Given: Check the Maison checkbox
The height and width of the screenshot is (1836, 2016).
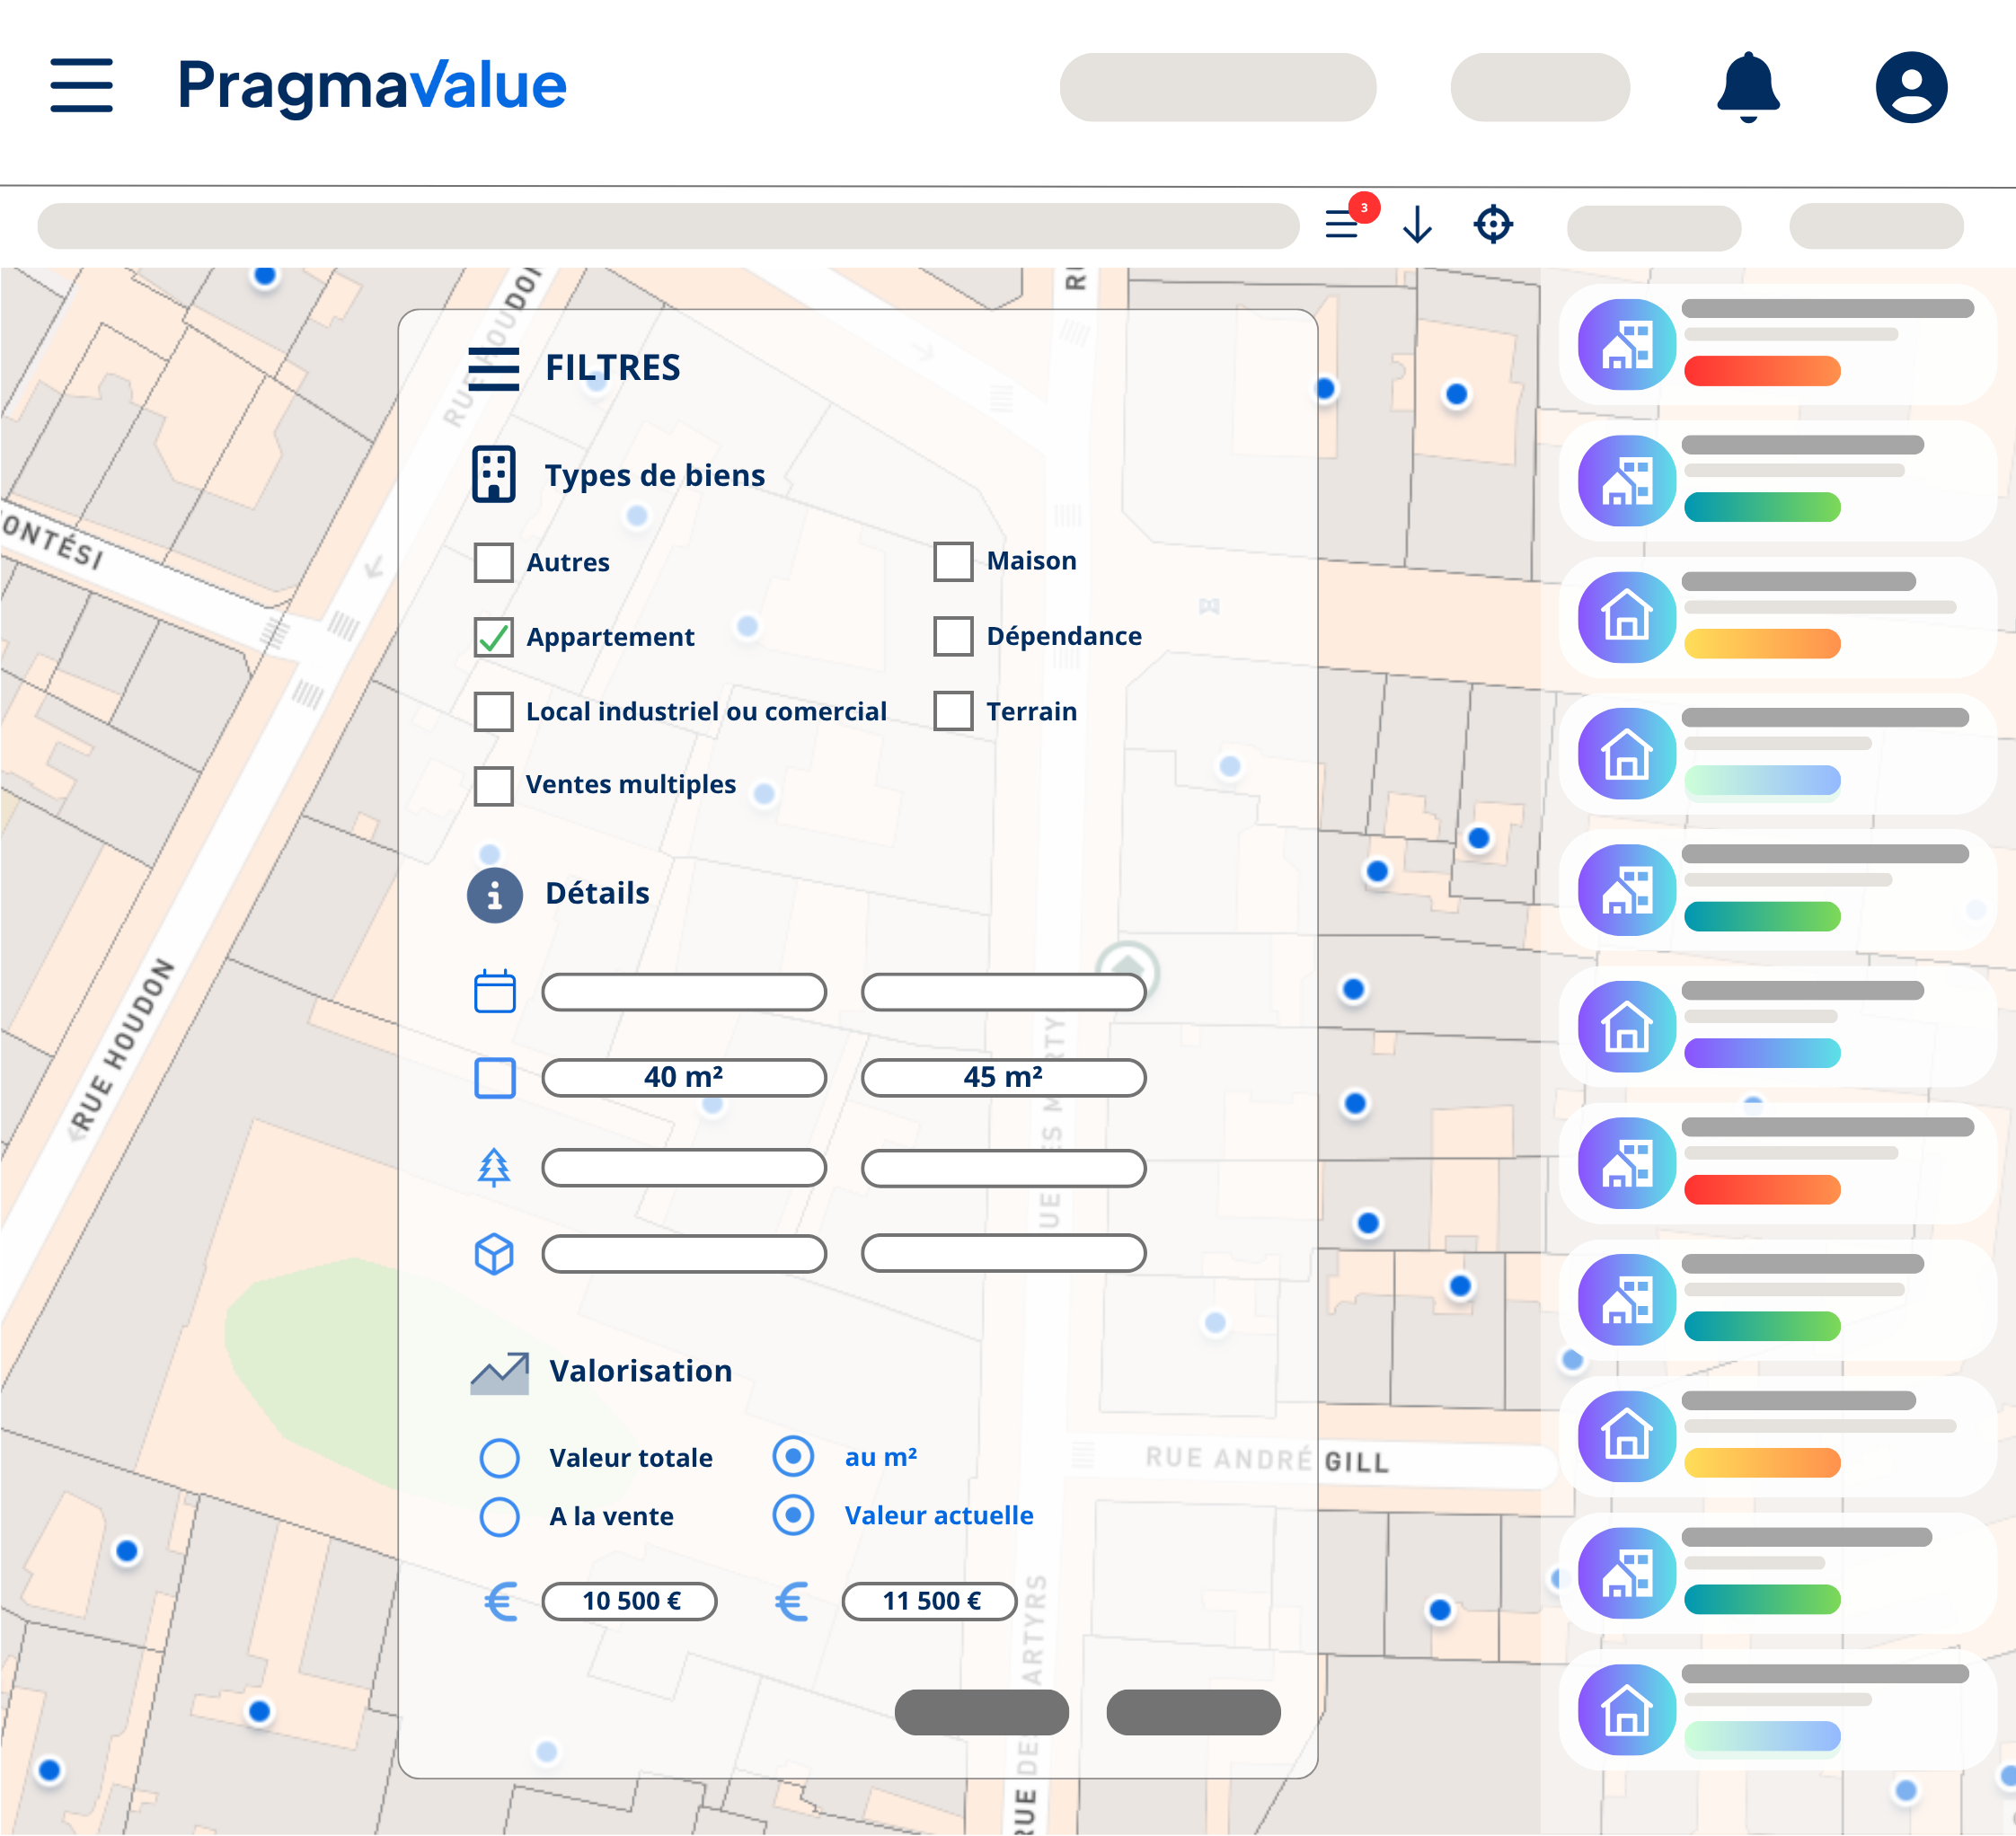Looking at the screenshot, I should click(952, 561).
